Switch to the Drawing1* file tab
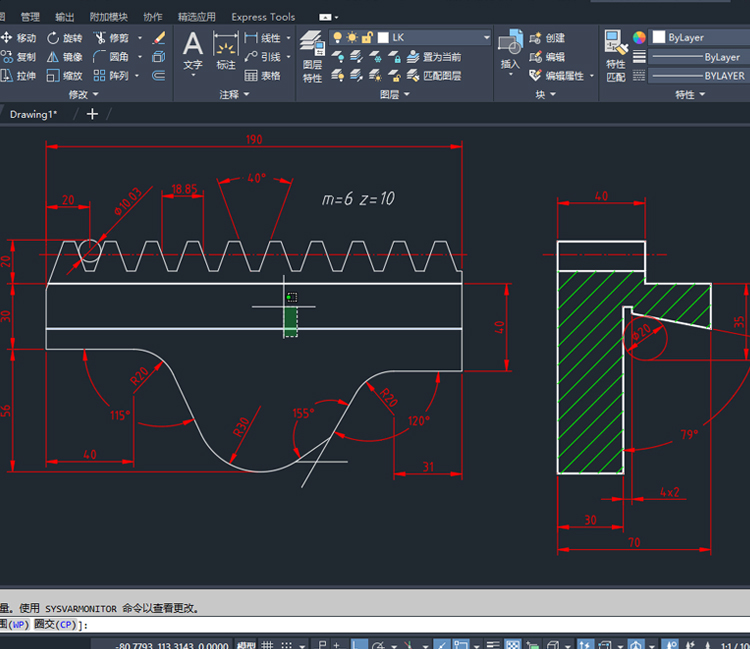The image size is (750, 649). [x=33, y=114]
